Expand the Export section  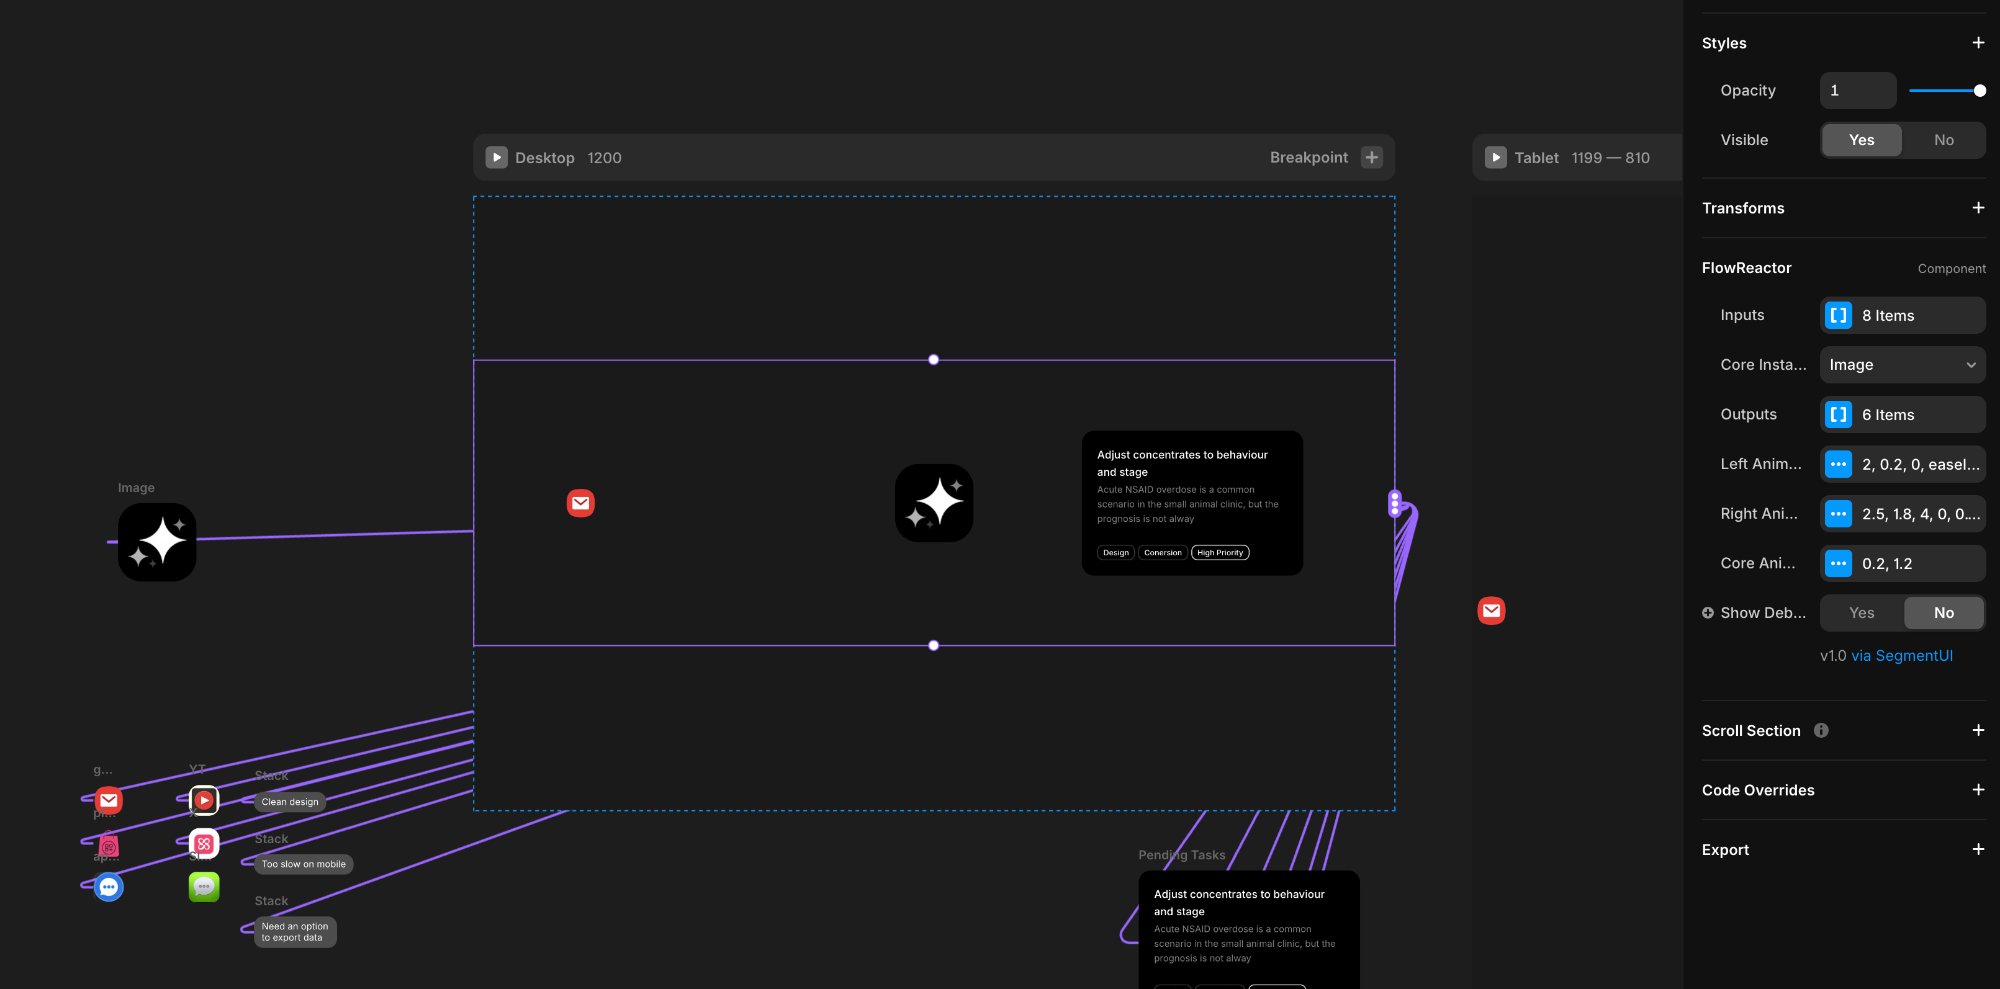point(1977,850)
